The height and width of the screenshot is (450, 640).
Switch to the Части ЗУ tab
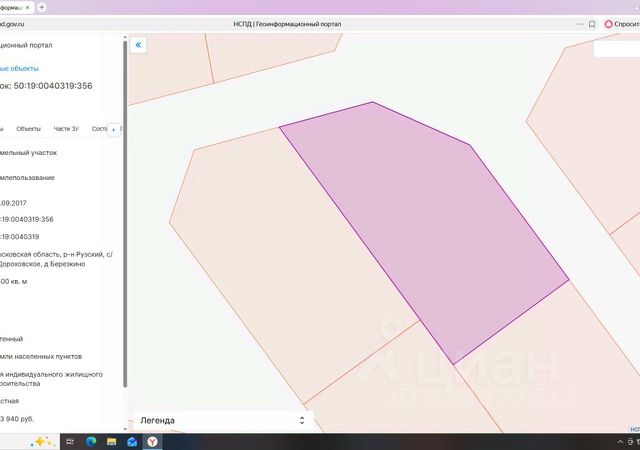pyautogui.click(x=66, y=129)
